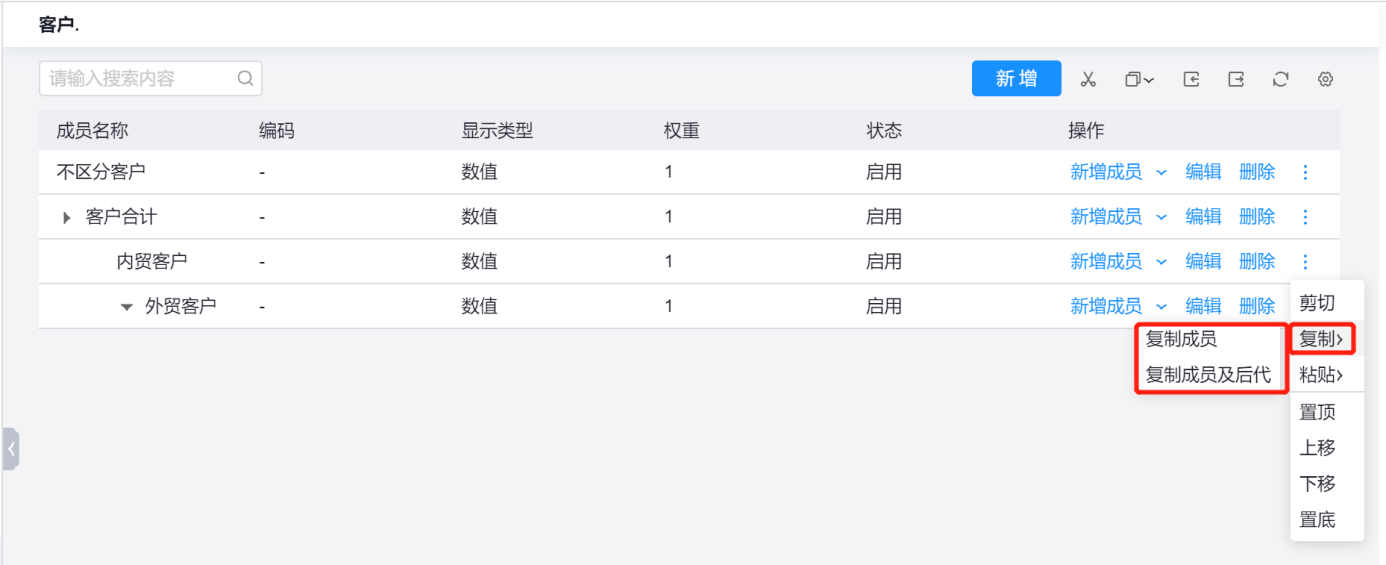1386x565 pixels.
Task: Choose 剪切 in the context menu
Action: 1317,303
